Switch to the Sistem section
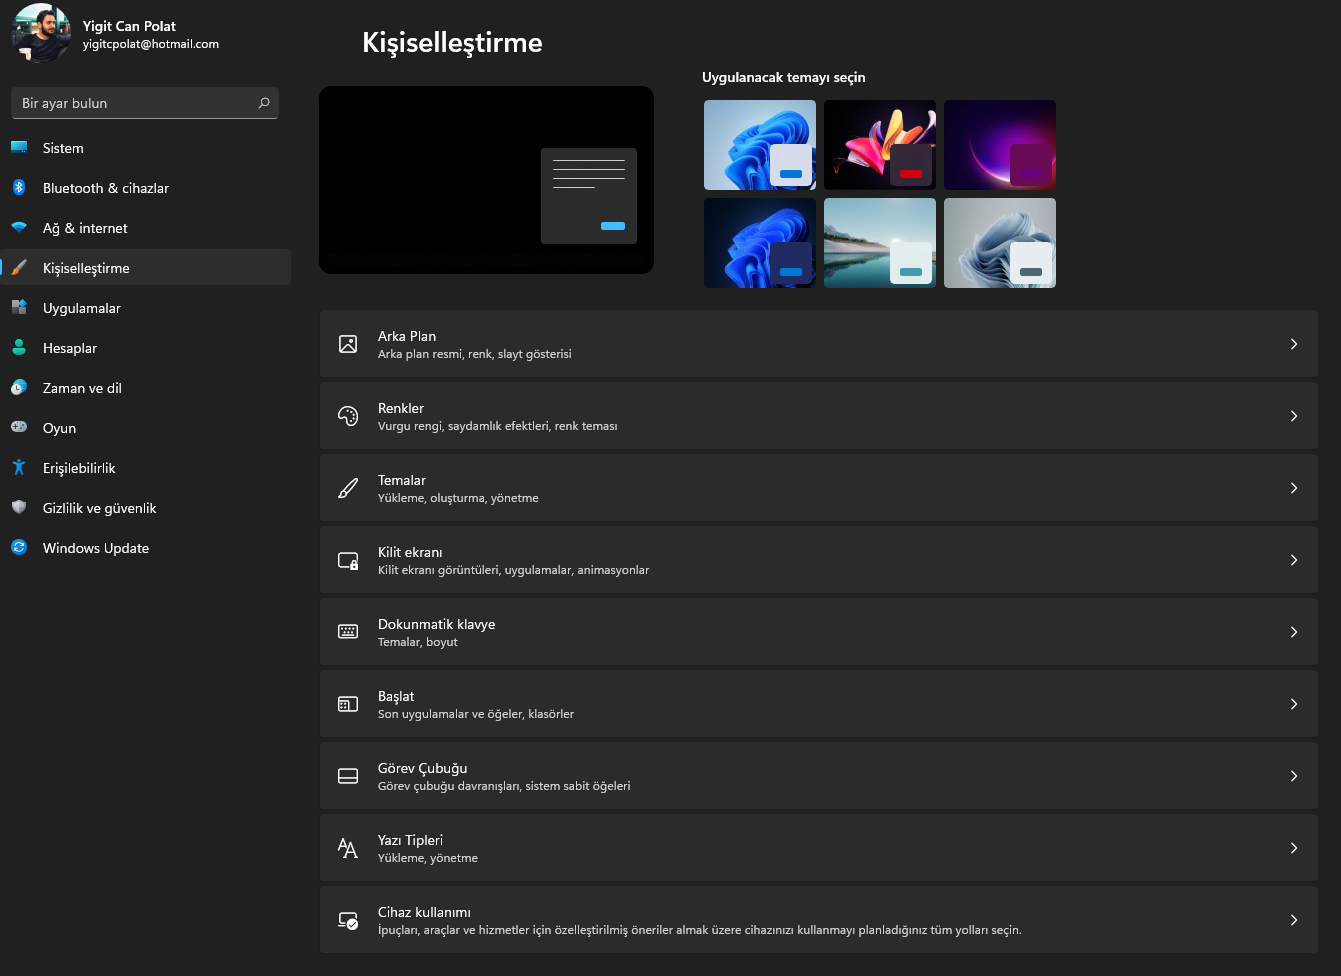This screenshot has height=976, width=1341. [62, 147]
